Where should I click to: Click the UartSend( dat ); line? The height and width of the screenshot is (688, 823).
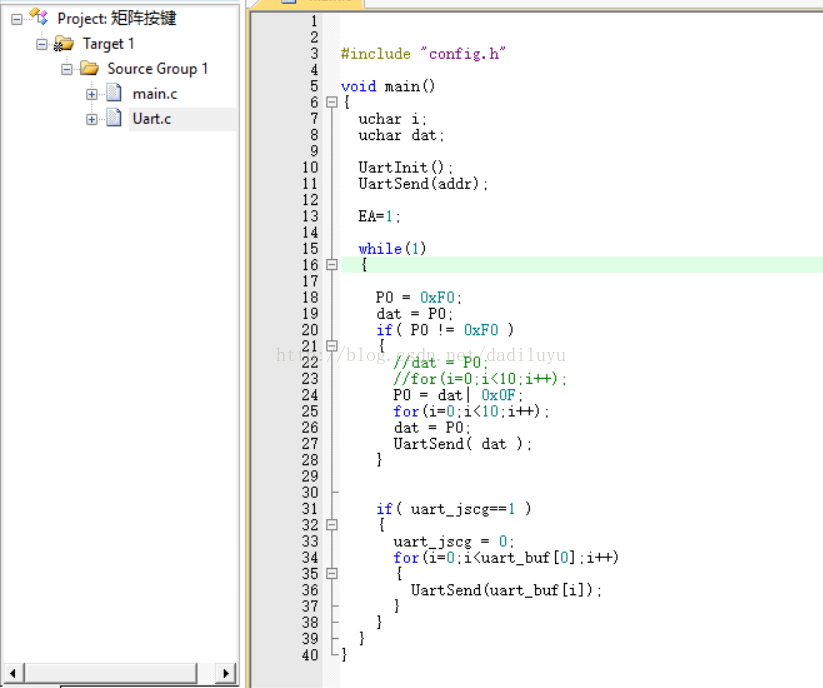point(462,444)
